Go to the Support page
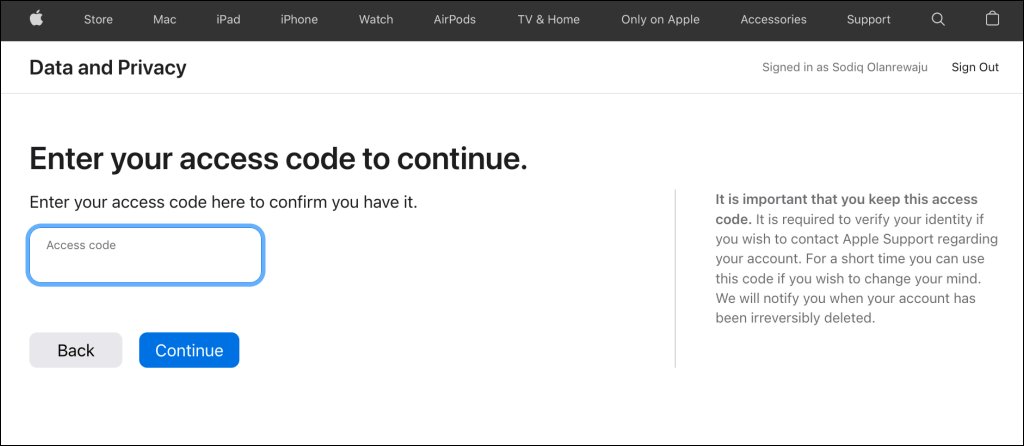The width and height of the screenshot is (1024, 446). tap(869, 20)
